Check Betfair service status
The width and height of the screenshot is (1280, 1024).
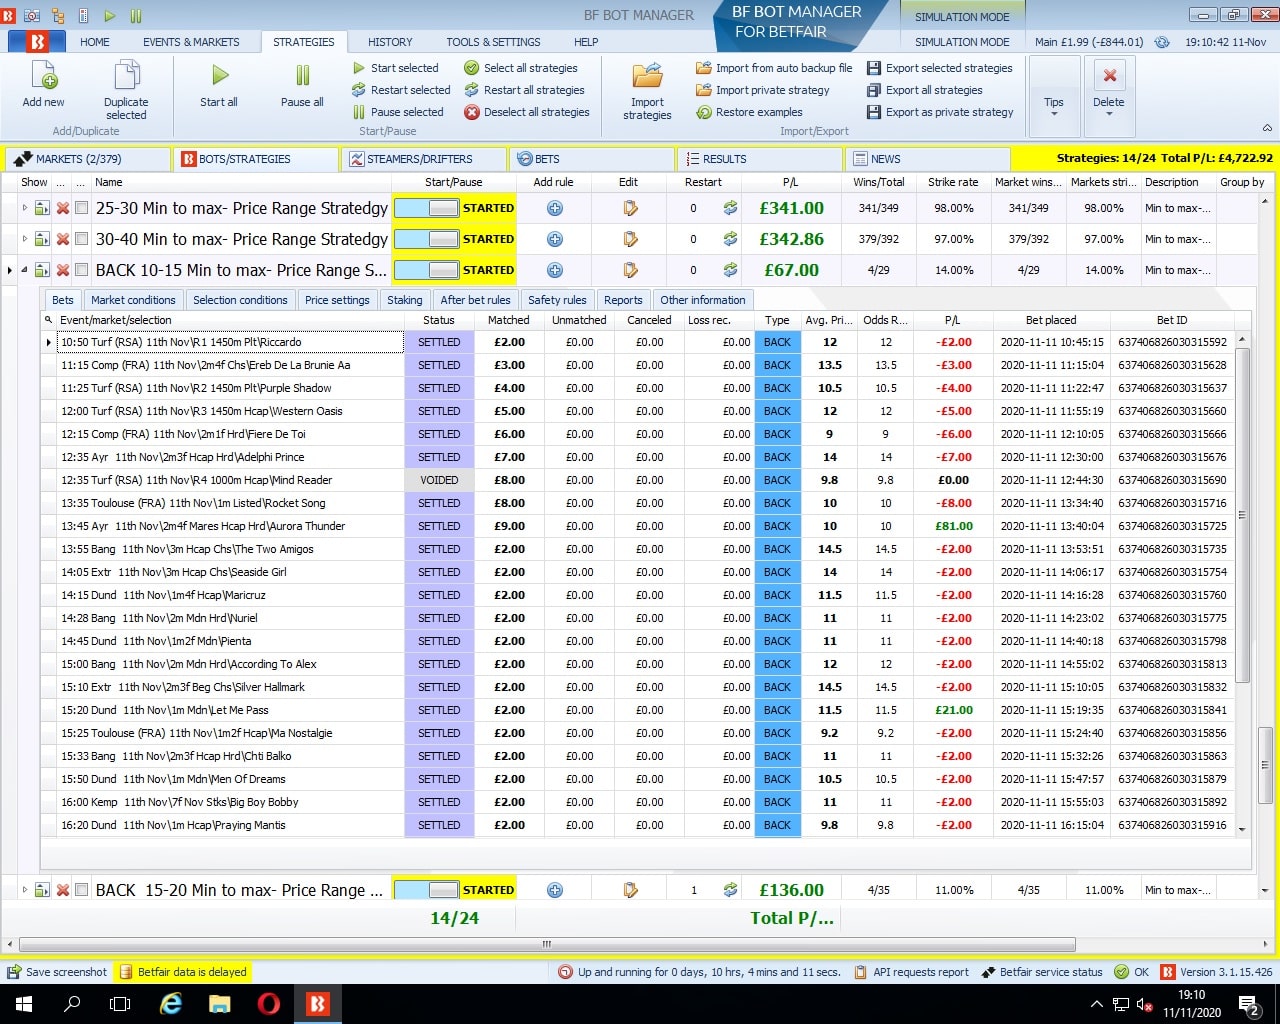click(x=1041, y=972)
